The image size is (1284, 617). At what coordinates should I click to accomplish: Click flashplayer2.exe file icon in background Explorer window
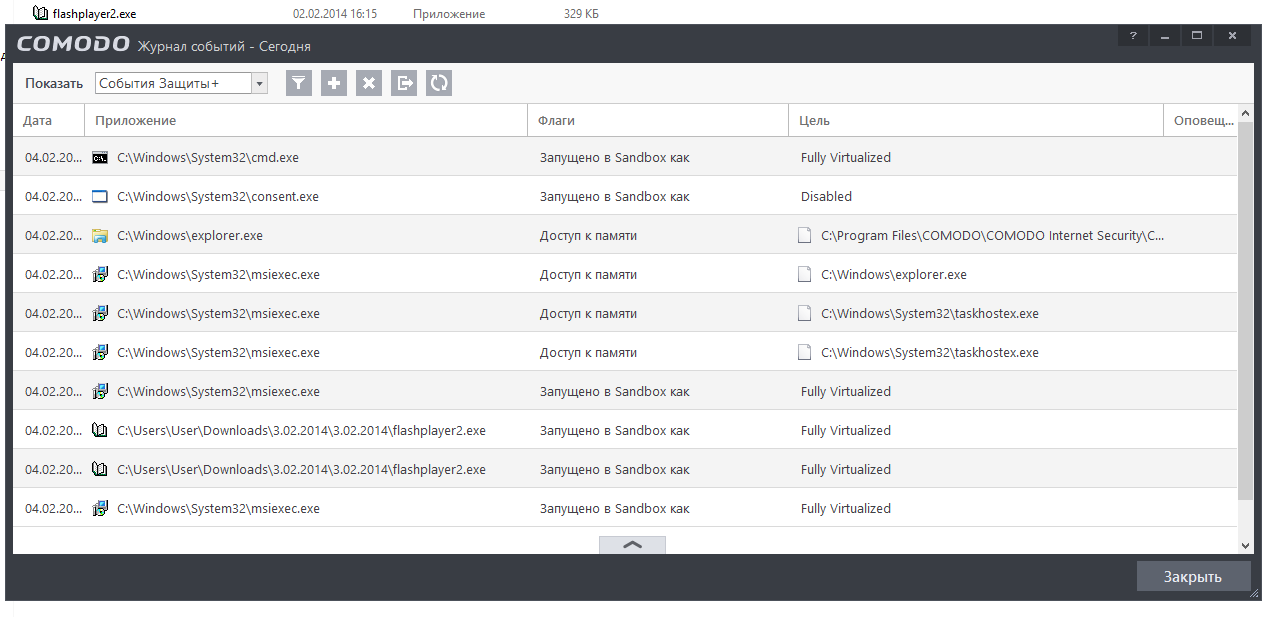40,14
